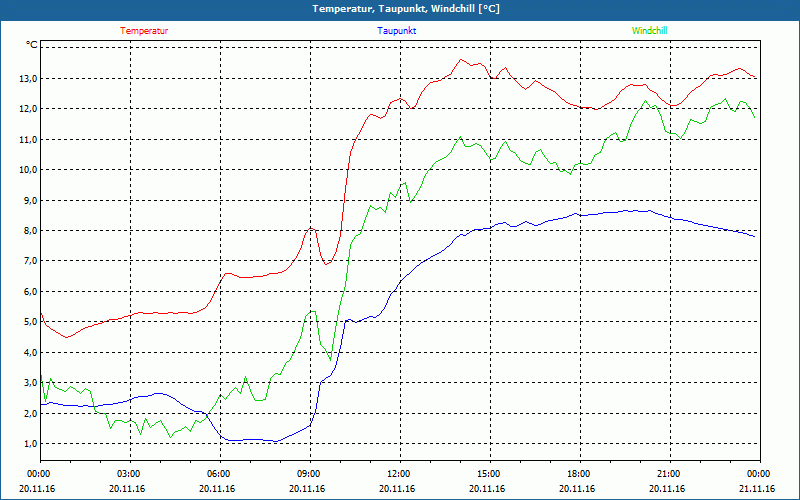This screenshot has width=800, height=500.
Task: Click the 6,0 y-axis value
Action: tap(31, 292)
